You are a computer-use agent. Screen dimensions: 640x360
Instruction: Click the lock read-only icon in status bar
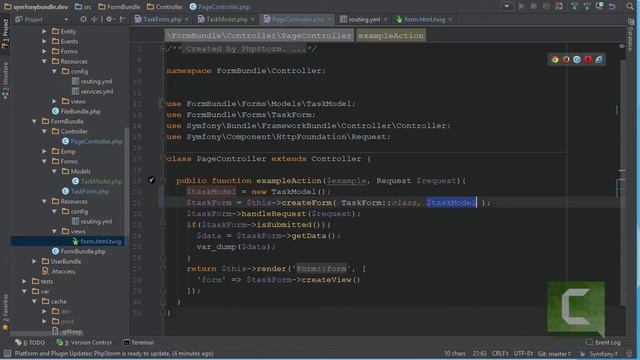582,354
